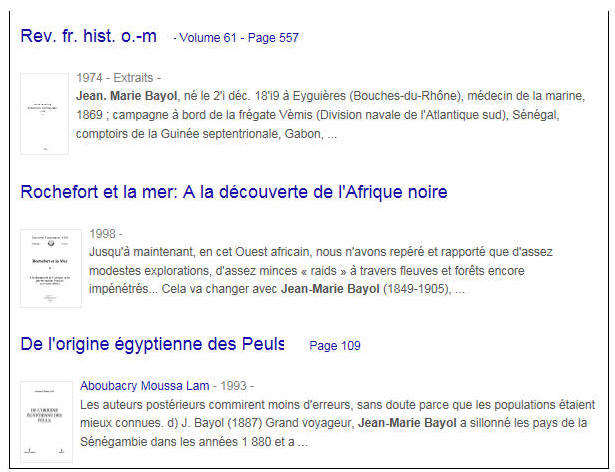
Task: Open 'Rochefort et la mer' book title link
Action: click(x=234, y=192)
